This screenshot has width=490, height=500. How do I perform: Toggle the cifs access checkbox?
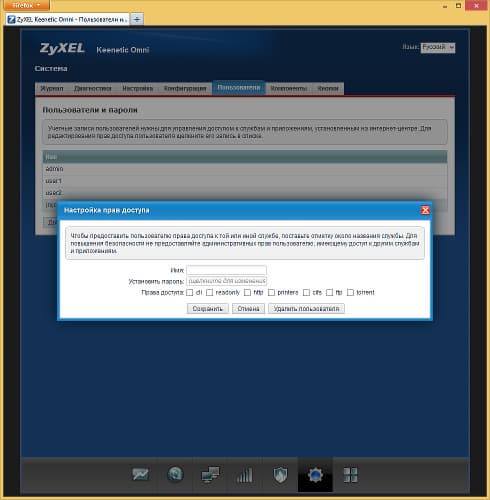pos(306,292)
